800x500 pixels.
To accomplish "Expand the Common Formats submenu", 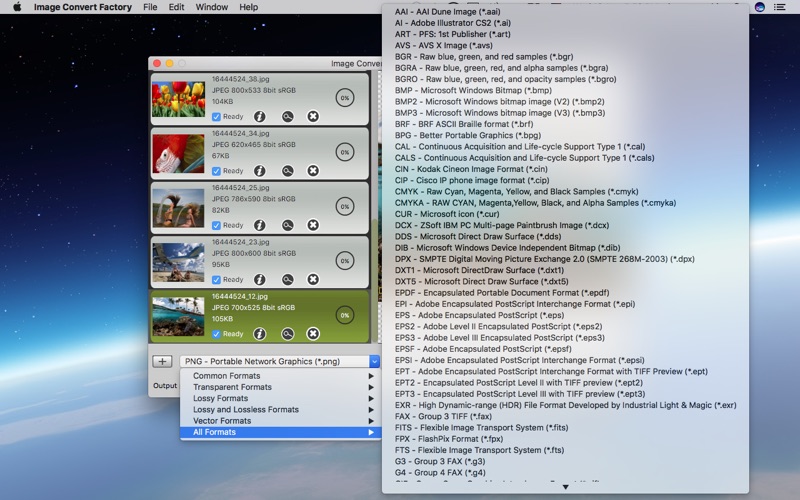I will pos(281,376).
